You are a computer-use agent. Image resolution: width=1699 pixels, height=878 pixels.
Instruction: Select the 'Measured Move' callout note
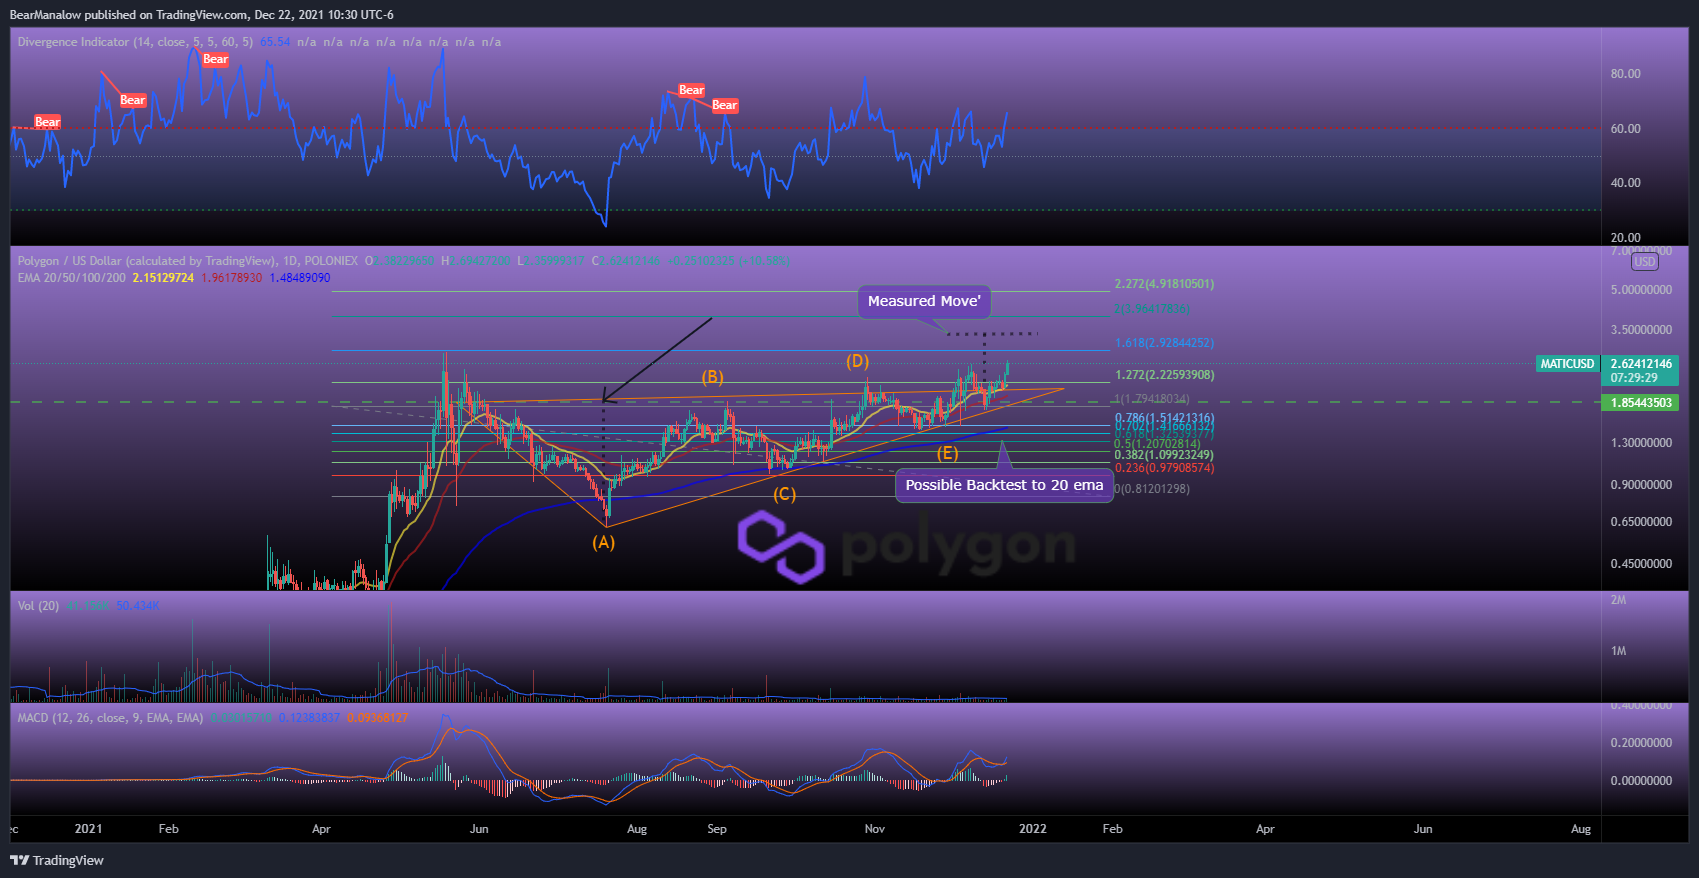point(924,301)
